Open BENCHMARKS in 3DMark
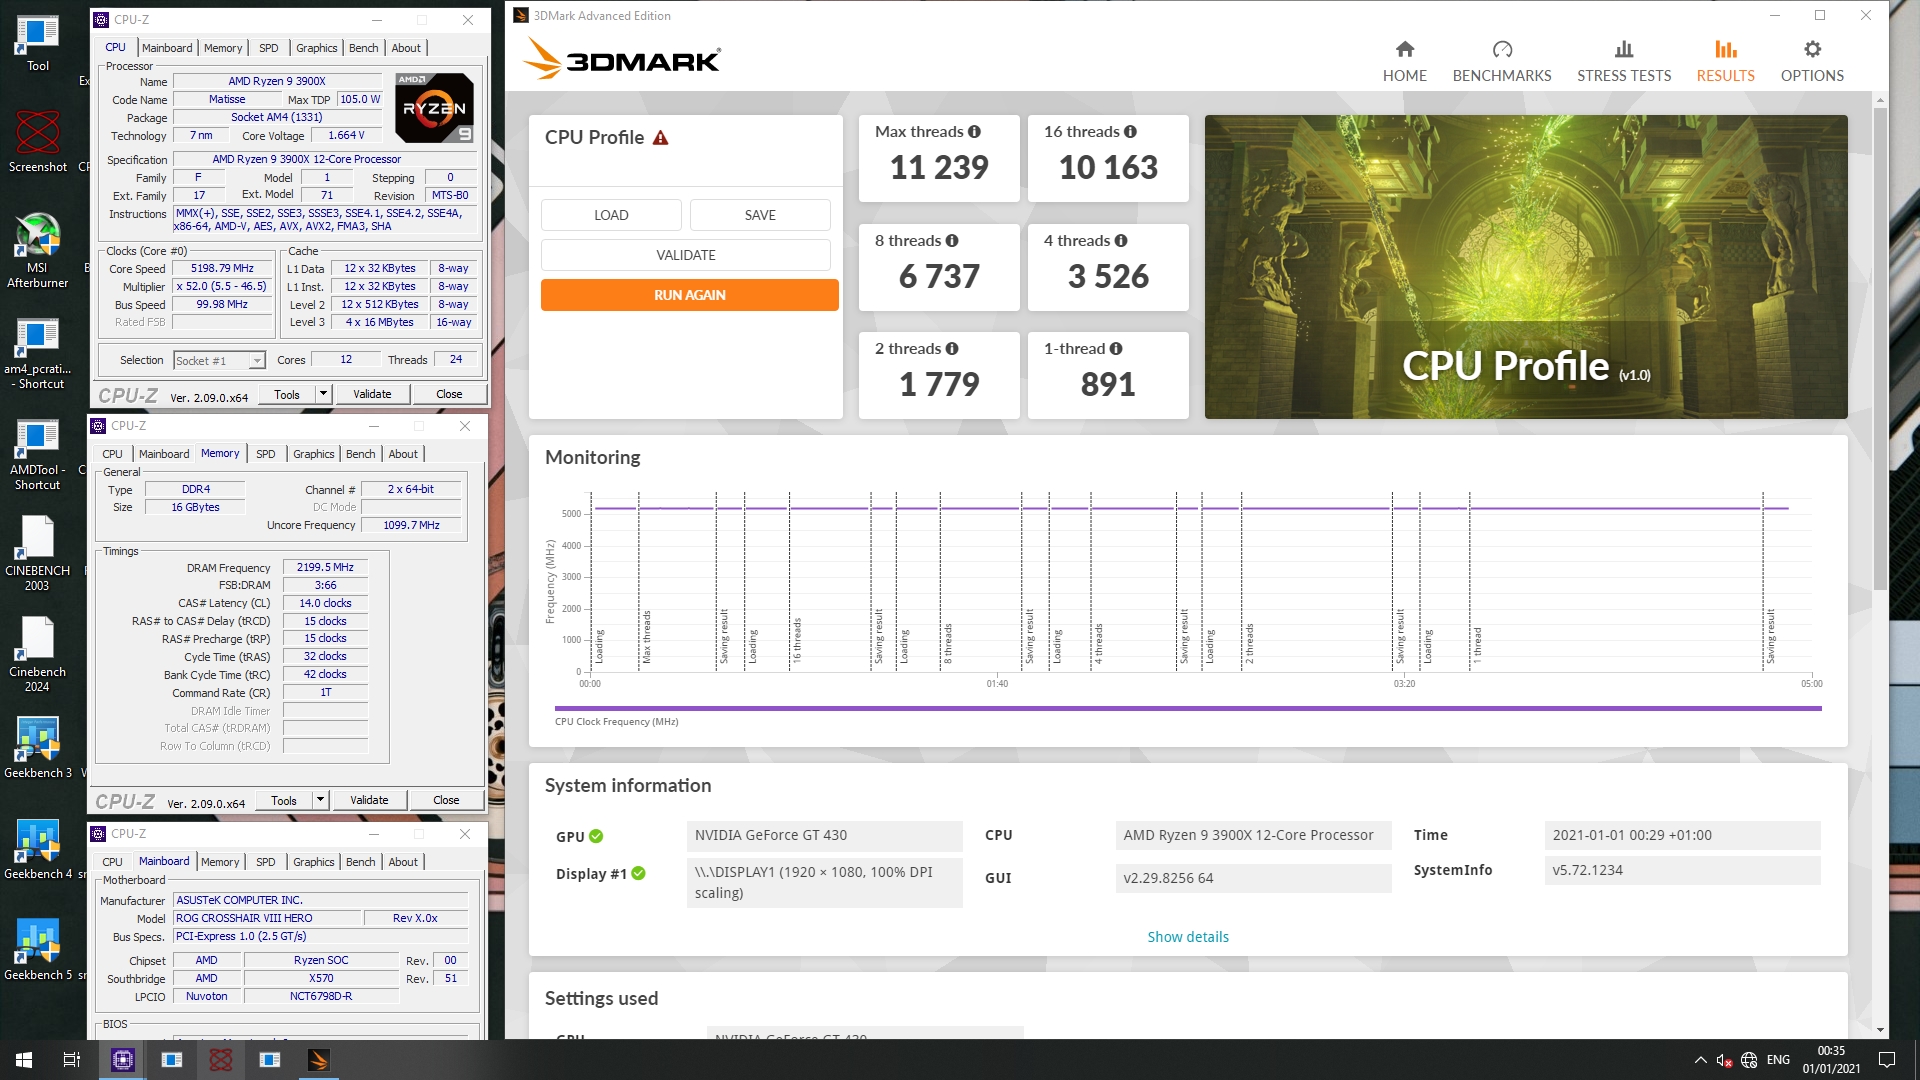 pyautogui.click(x=1501, y=61)
